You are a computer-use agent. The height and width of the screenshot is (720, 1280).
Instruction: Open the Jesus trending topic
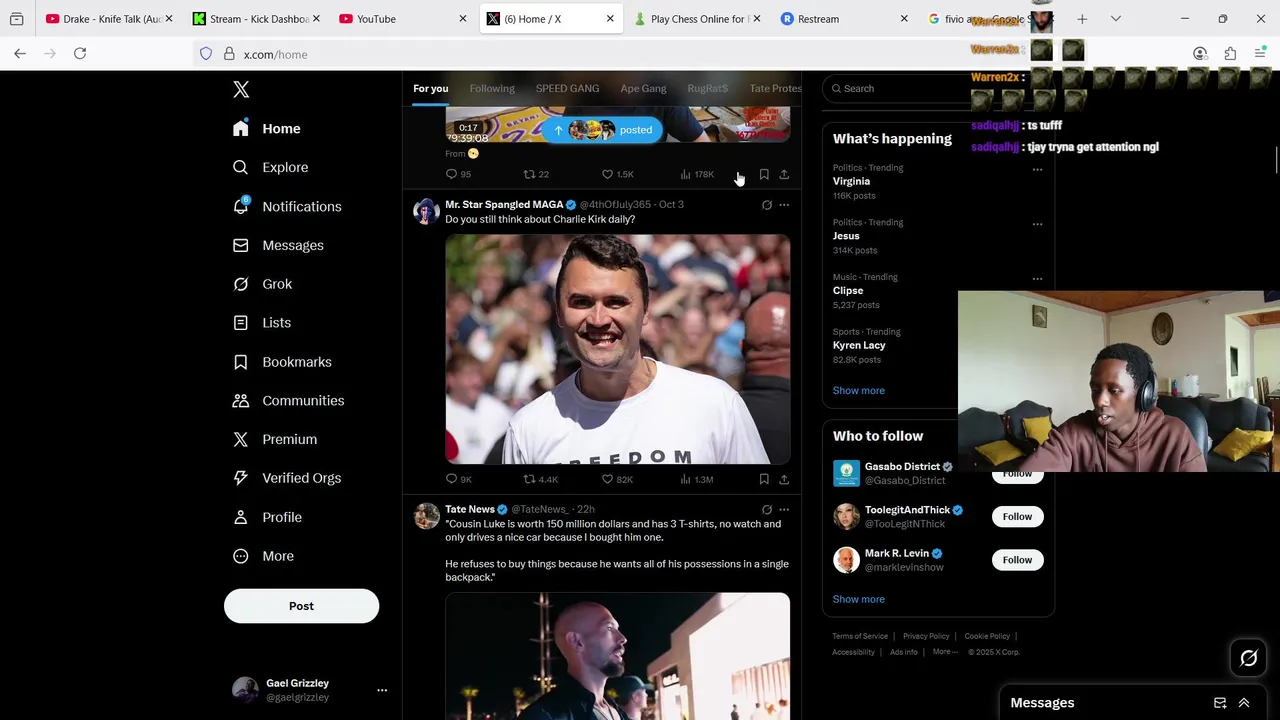[x=846, y=236]
